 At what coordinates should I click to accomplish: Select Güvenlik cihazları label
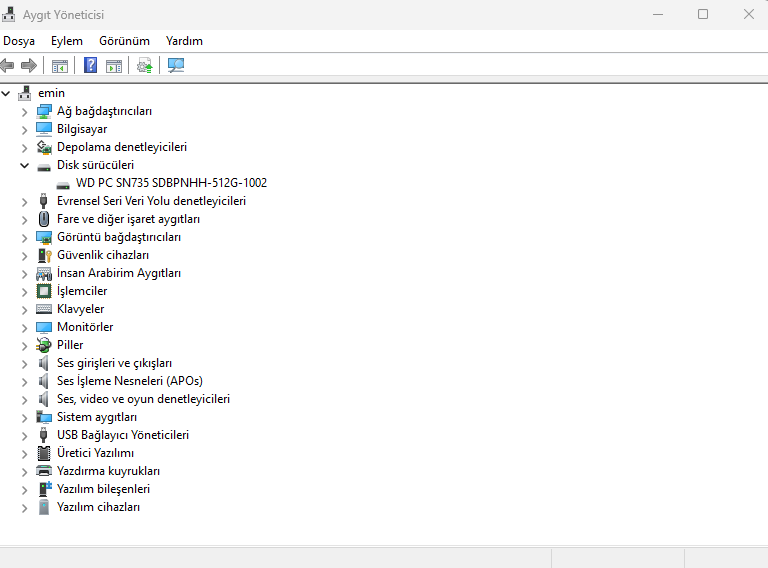click(103, 255)
